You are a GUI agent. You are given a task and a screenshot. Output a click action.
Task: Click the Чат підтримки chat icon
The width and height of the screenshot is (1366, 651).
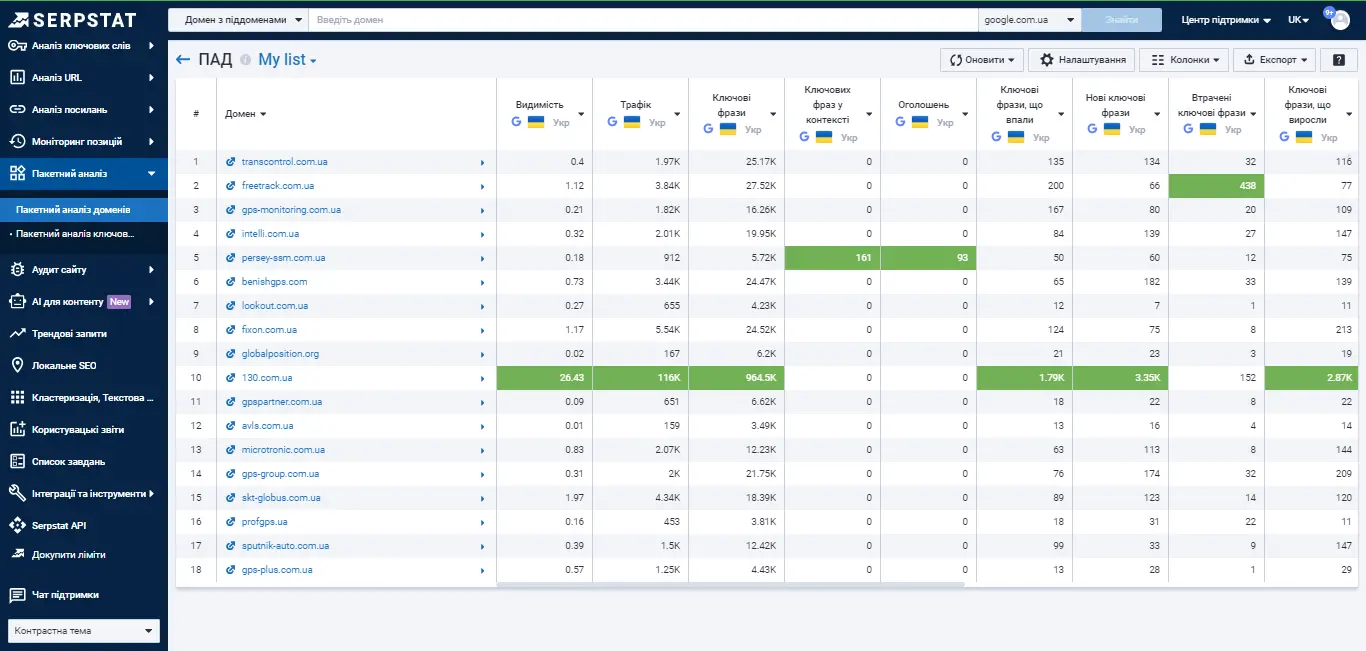pyautogui.click(x=17, y=595)
